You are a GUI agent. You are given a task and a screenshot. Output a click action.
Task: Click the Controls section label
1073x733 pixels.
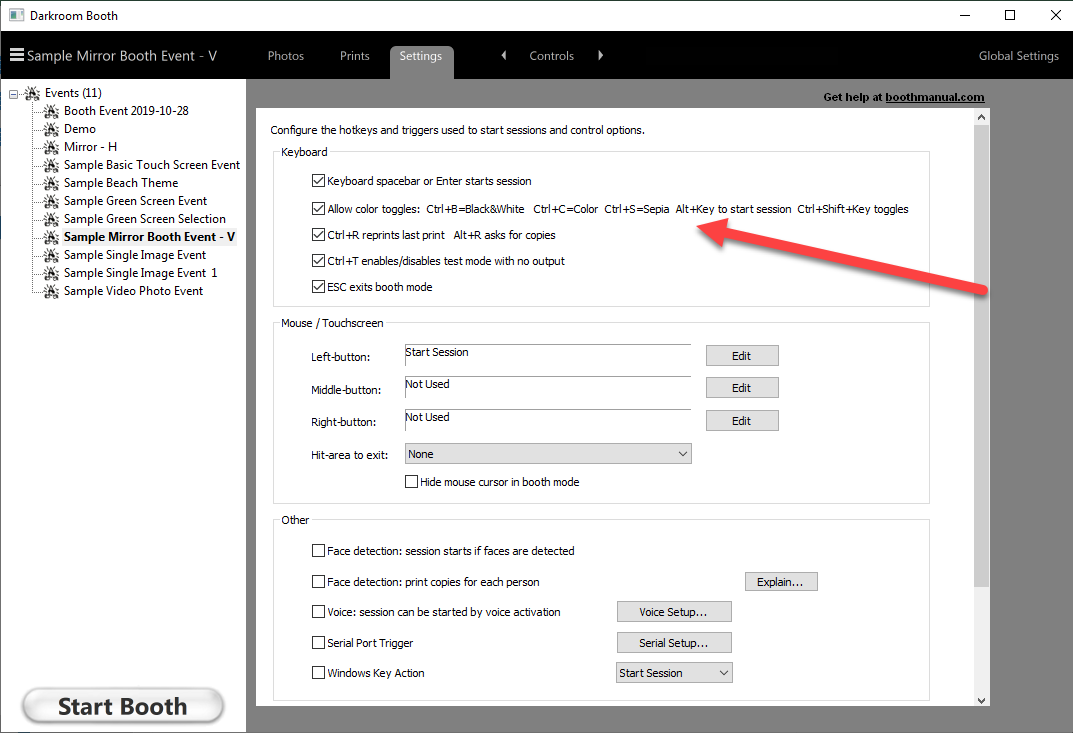(552, 56)
